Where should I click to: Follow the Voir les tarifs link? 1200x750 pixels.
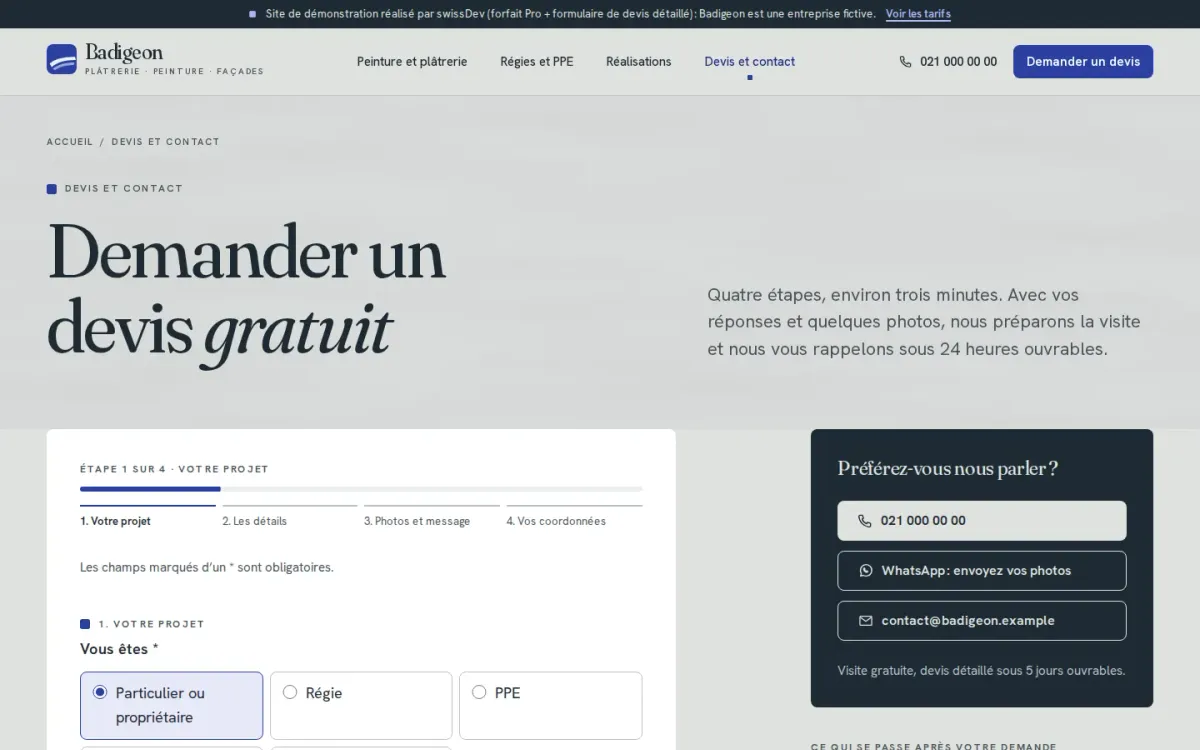click(918, 14)
